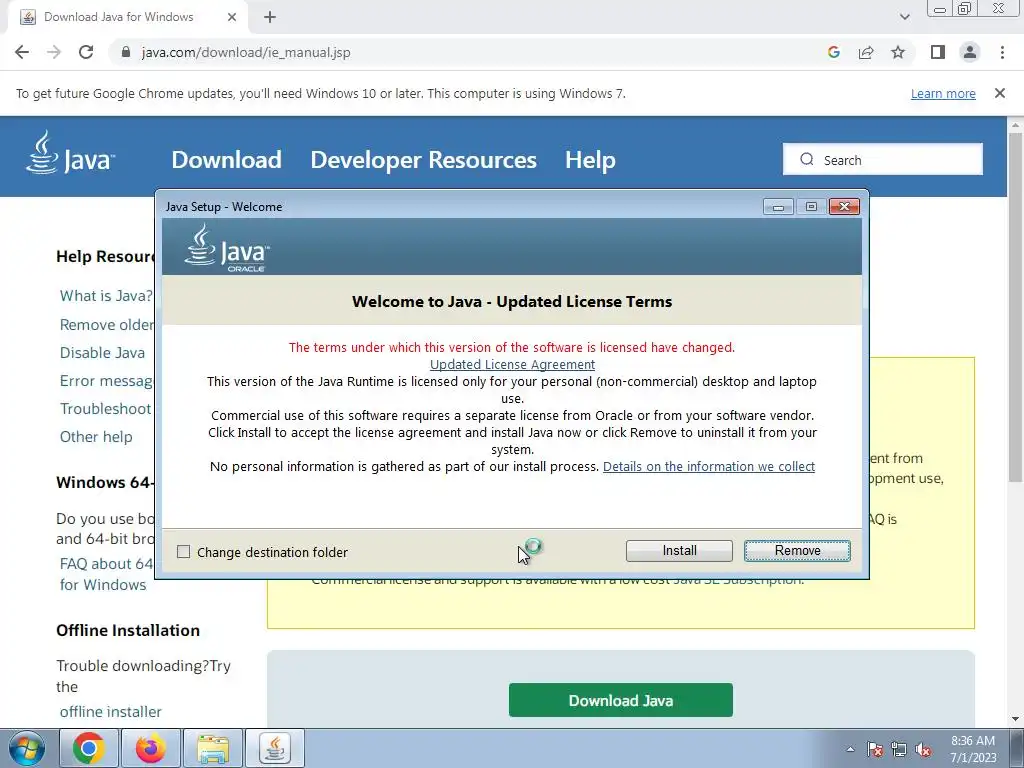Open the Troubleshoot help link
The width and height of the screenshot is (1024, 768).
pos(105,409)
